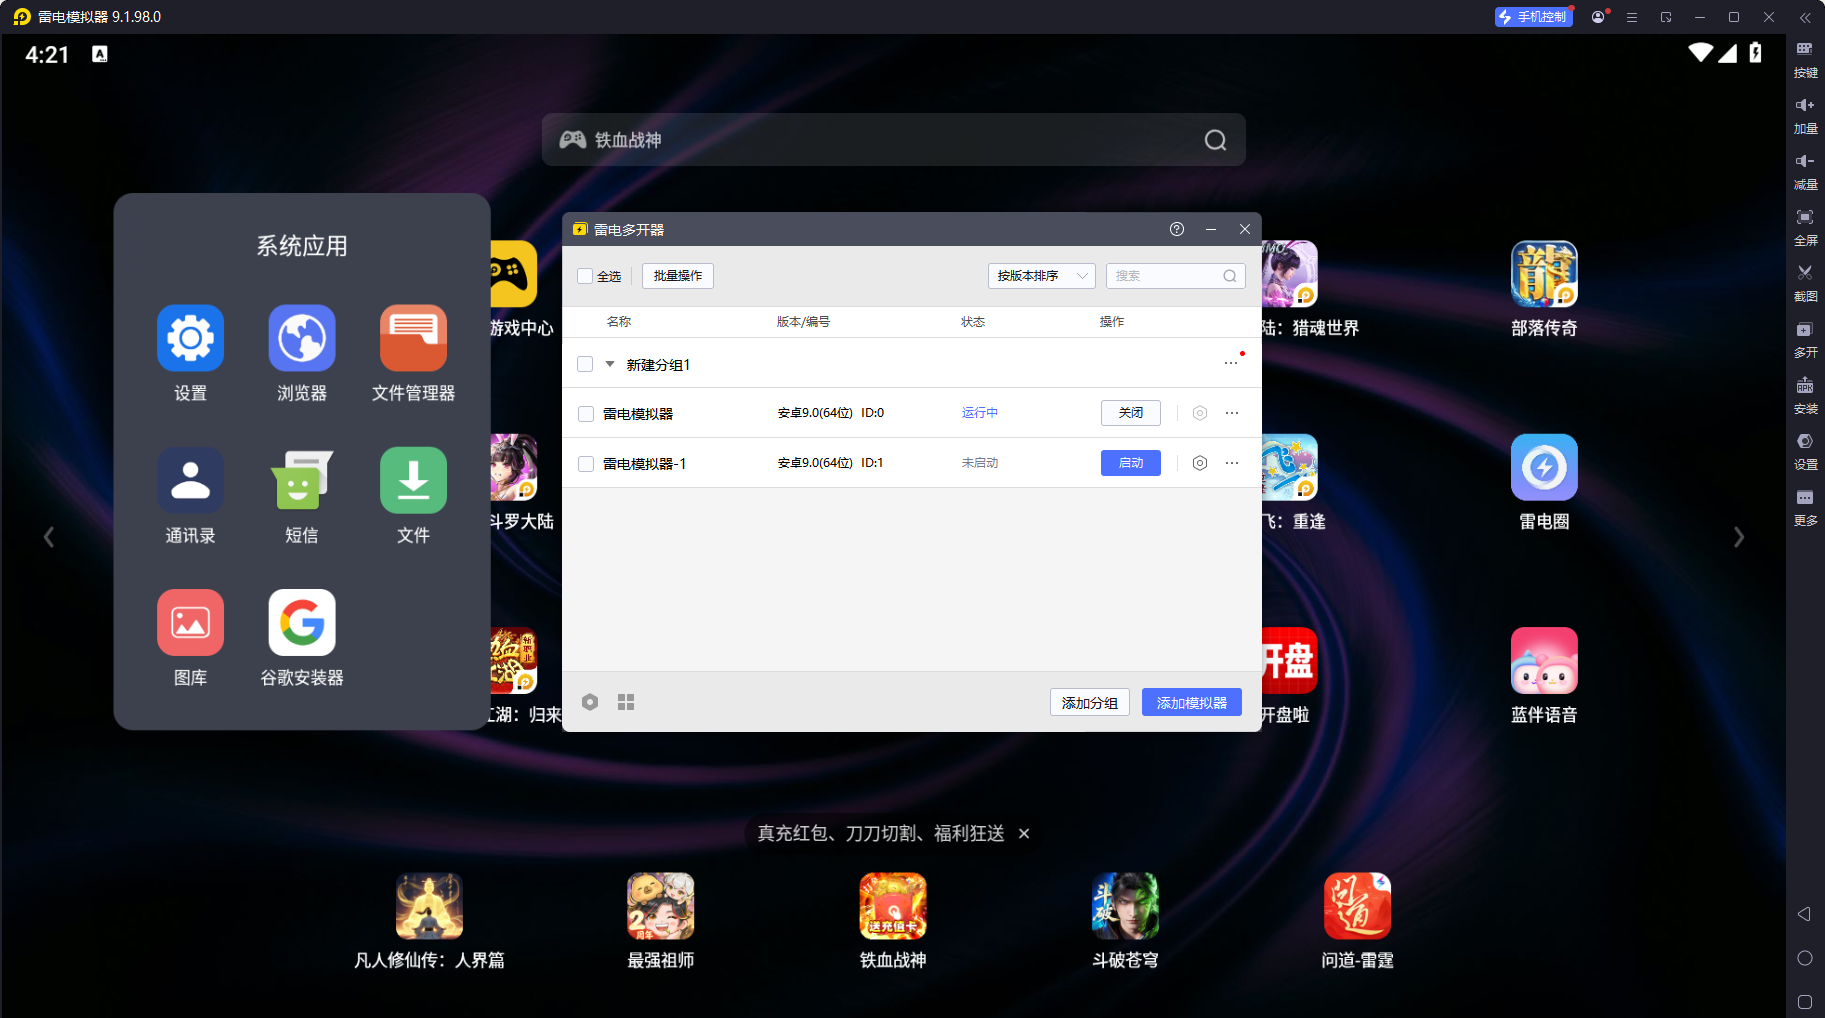Open the help icon in 雷电多开器 window
Image resolution: width=1825 pixels, height=1018 pixels.
click(1177, 229)
